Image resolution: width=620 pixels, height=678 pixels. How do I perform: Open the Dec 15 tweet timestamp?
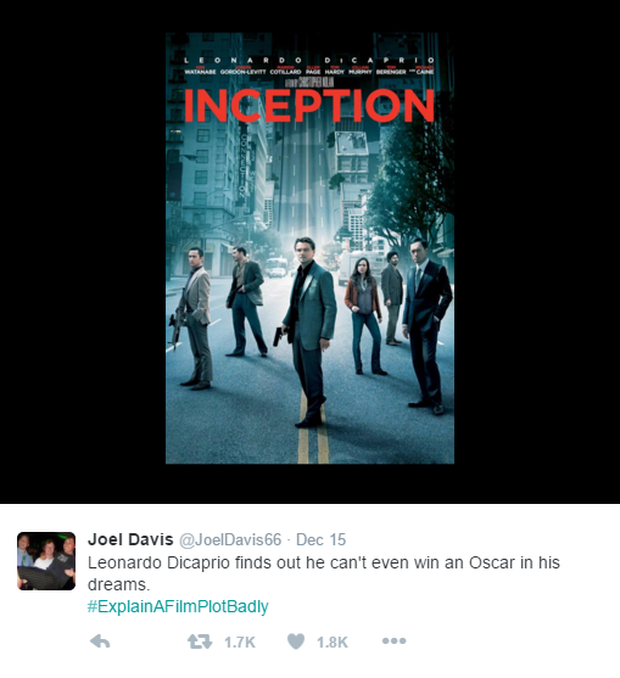pos(321,540)
